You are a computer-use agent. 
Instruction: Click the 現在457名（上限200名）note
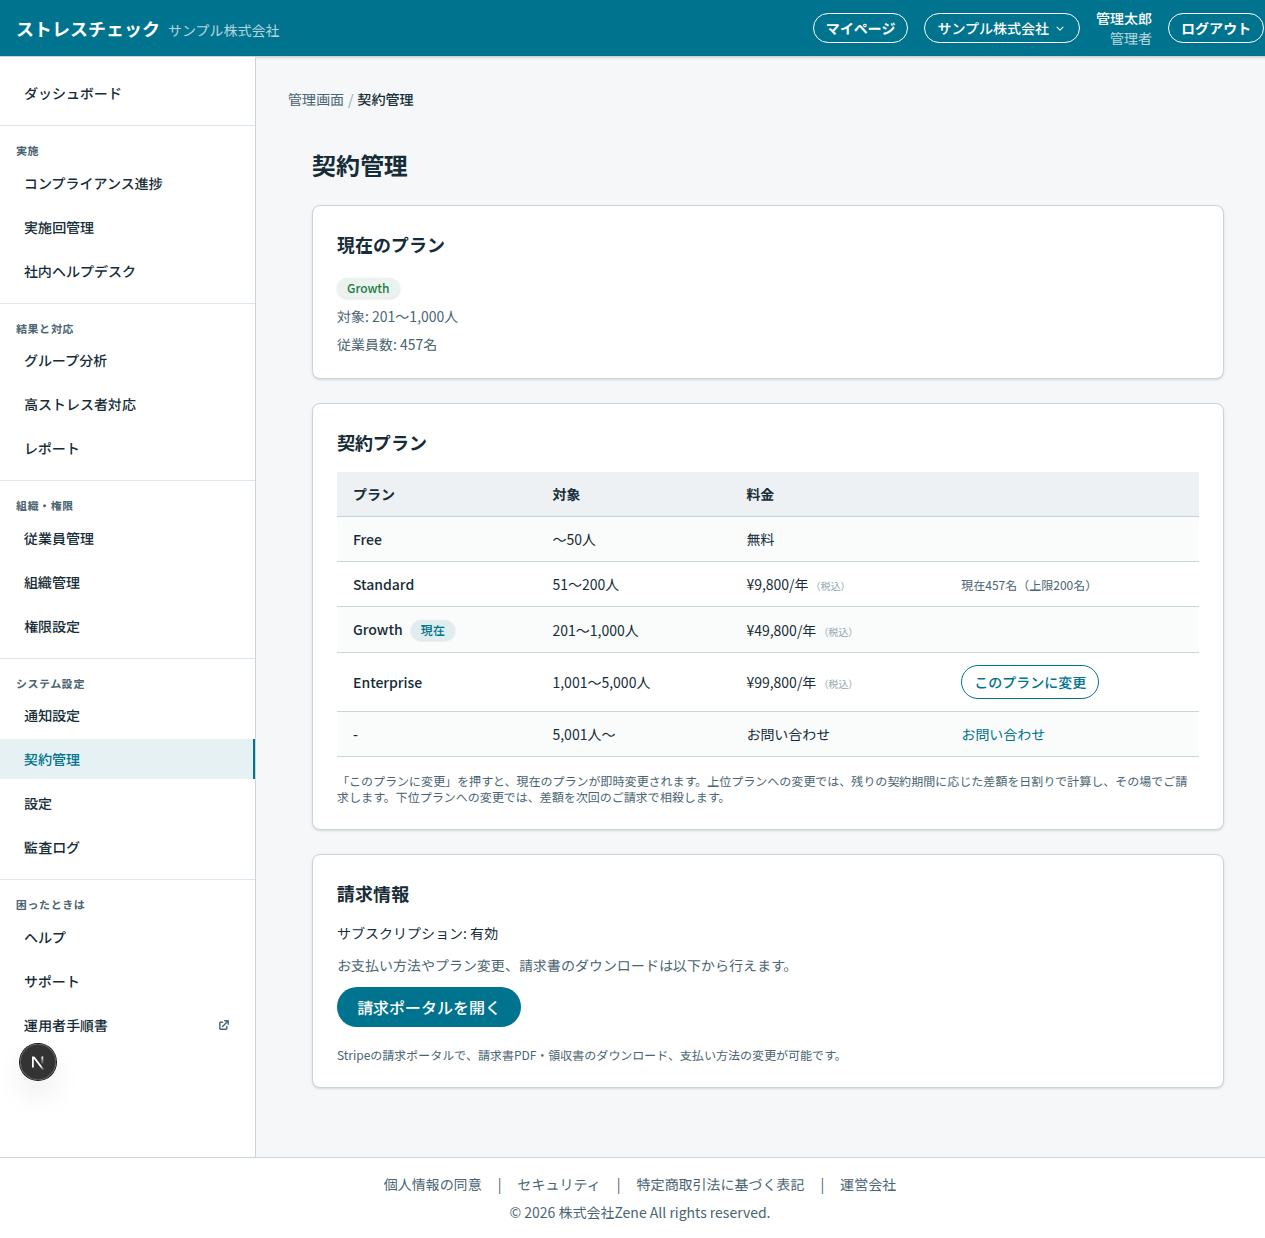(x=1029, y=586)
